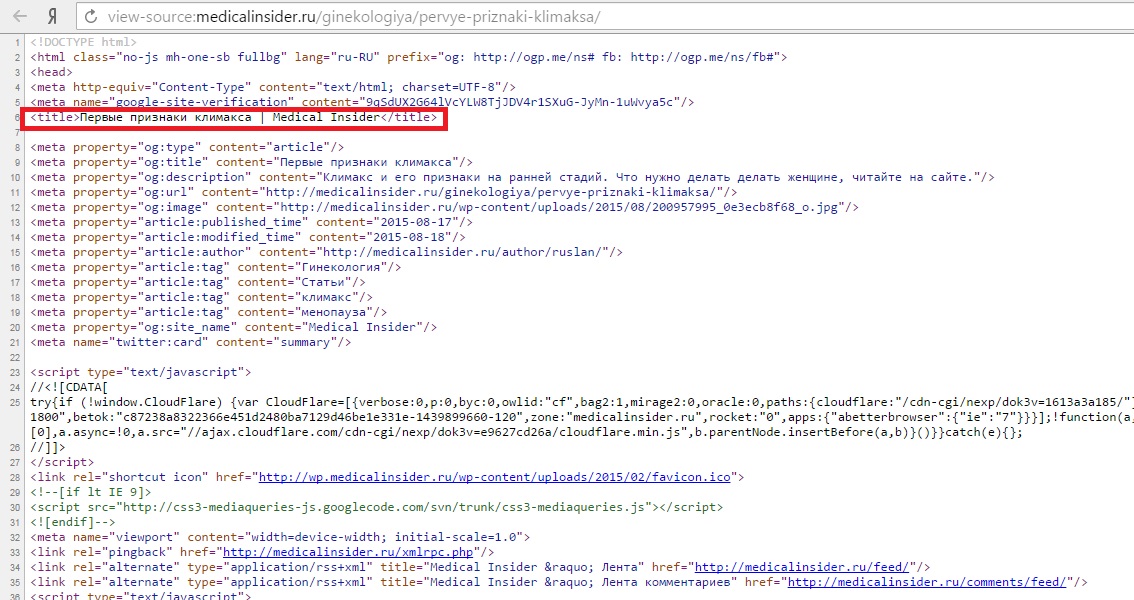
Task: Click the og:url meta line
Action: point(383,192)
